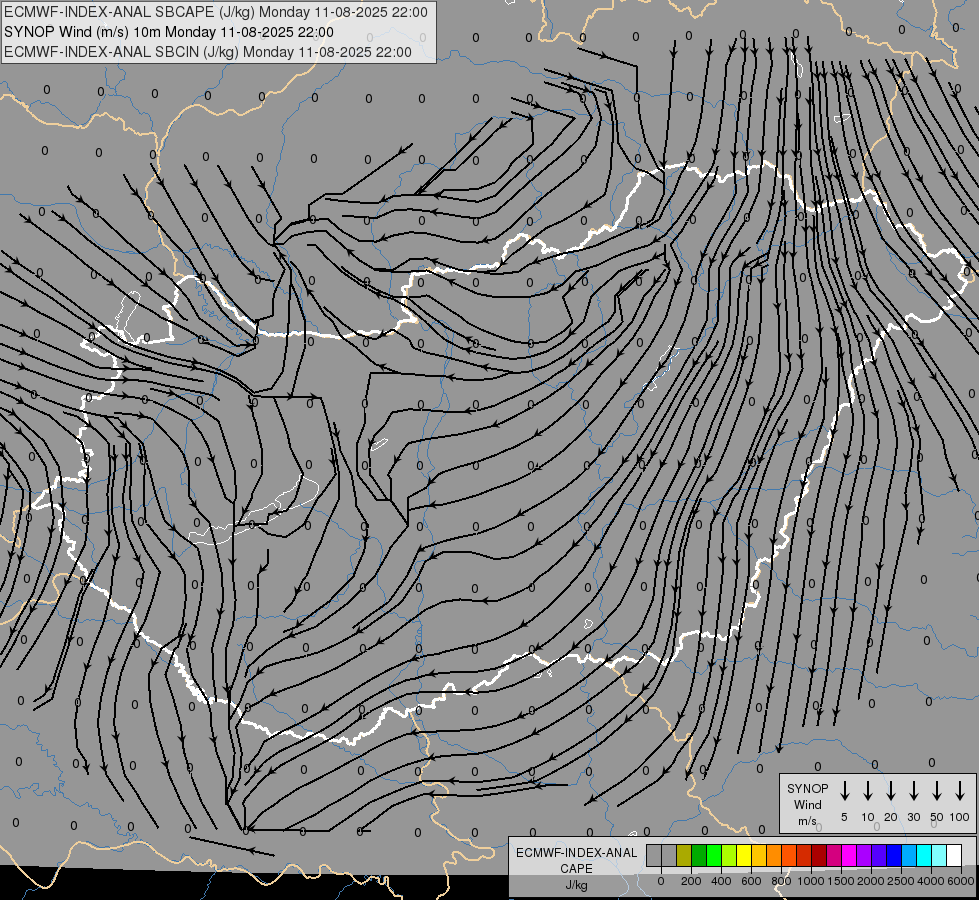Viewport: 979px width, 900px height.
Task: Click the SBCAPE header line in title box
Action: (216, 12)
